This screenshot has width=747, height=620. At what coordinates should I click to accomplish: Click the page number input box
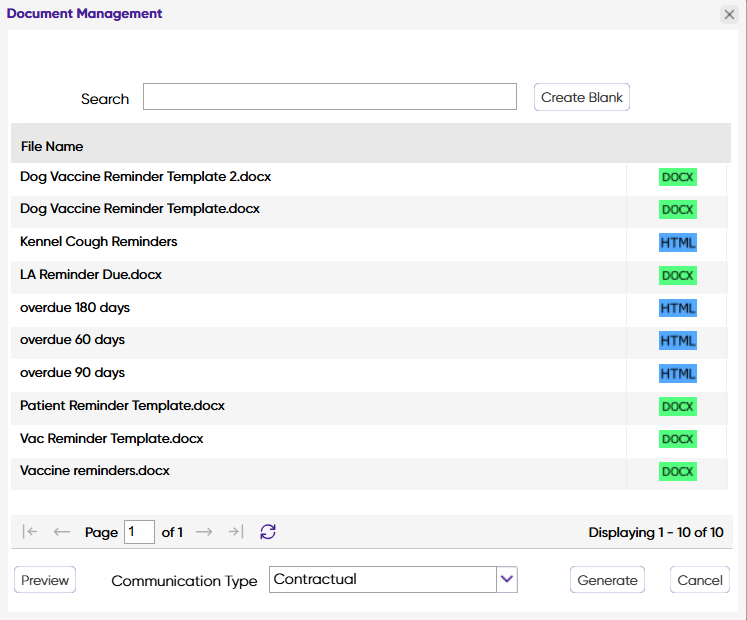tap(139, 531)
